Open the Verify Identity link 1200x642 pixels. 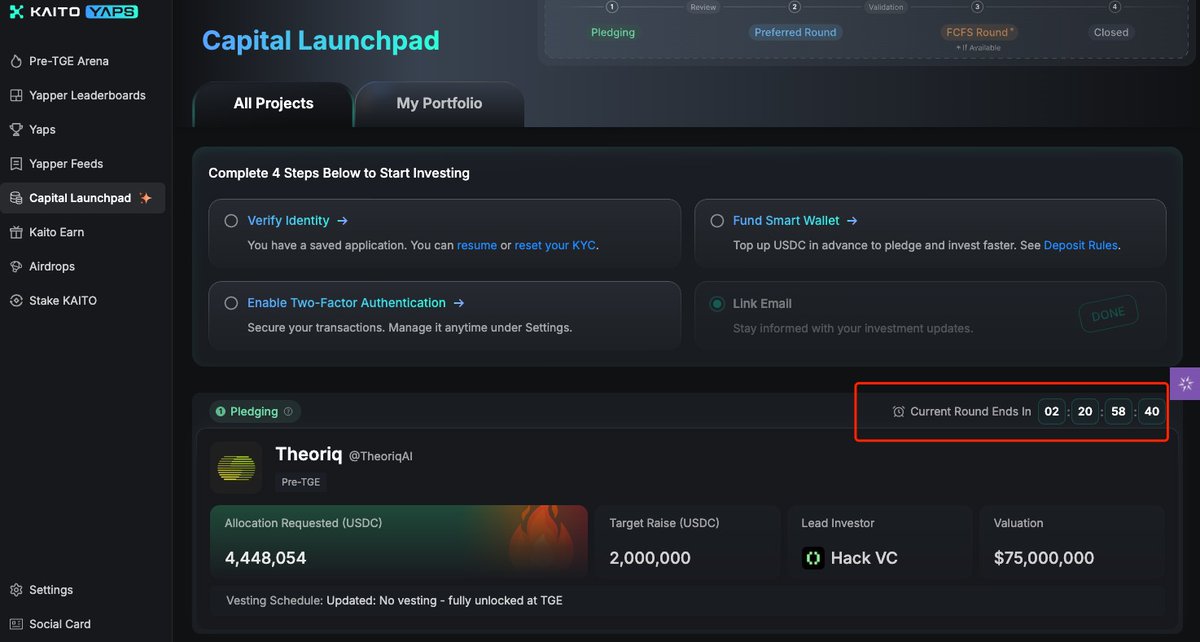(x=298, y=221)
